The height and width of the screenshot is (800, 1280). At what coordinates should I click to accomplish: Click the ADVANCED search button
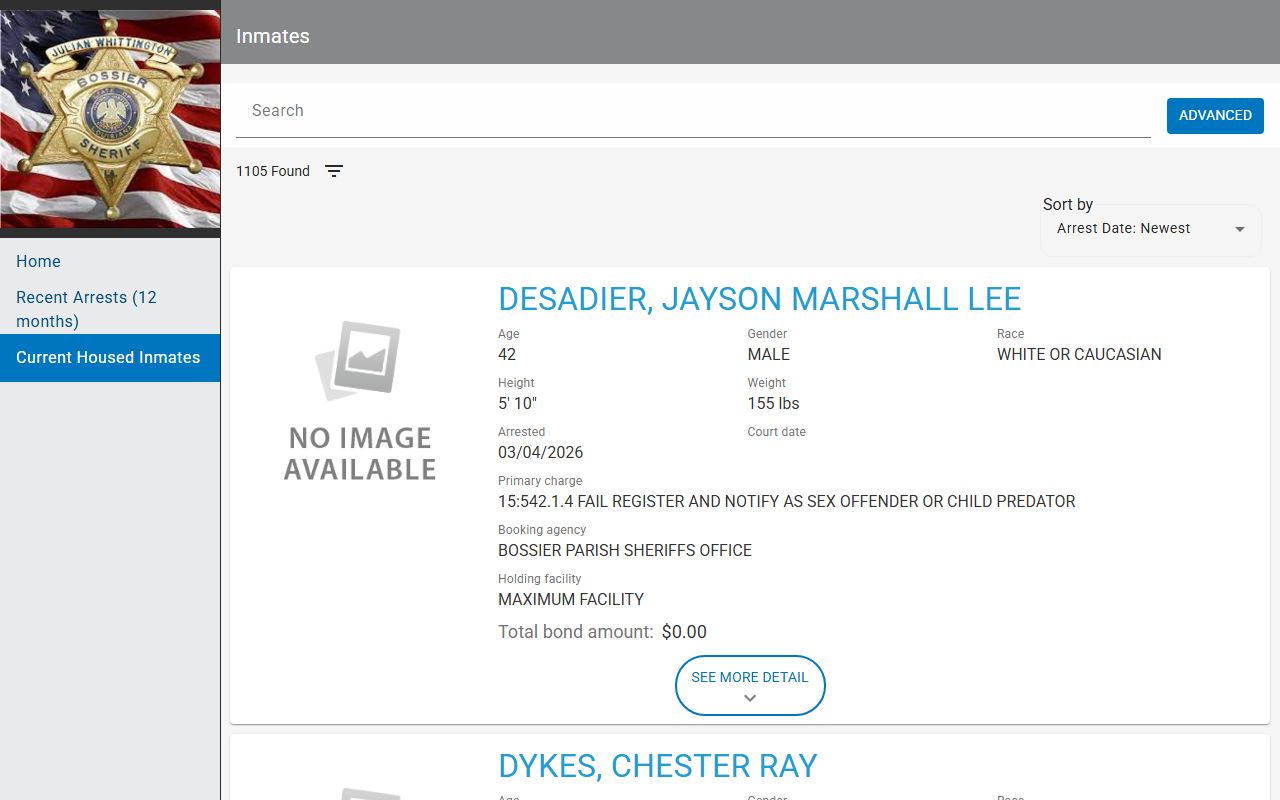click(1215, 115)
